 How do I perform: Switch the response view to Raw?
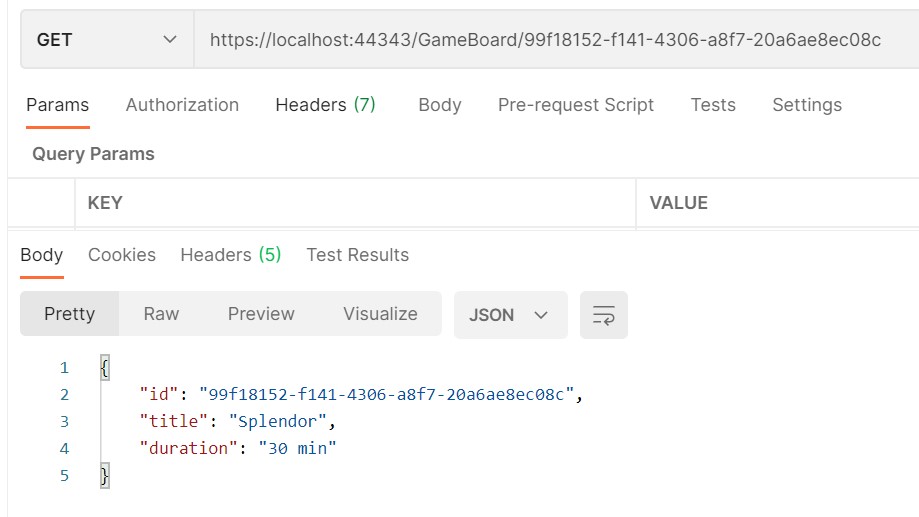tap(161, 314)
